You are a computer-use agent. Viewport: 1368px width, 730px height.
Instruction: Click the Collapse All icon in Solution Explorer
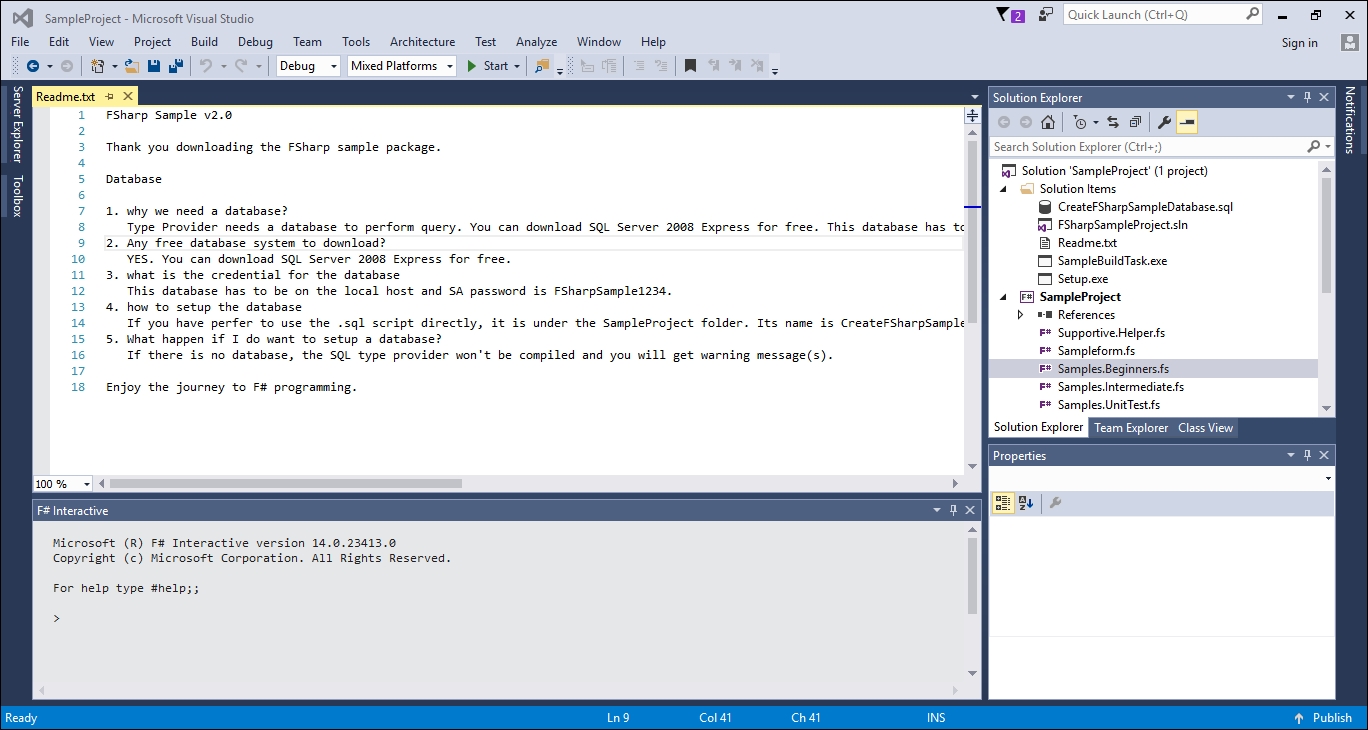pyautogui.click(x=1135, y=122)
